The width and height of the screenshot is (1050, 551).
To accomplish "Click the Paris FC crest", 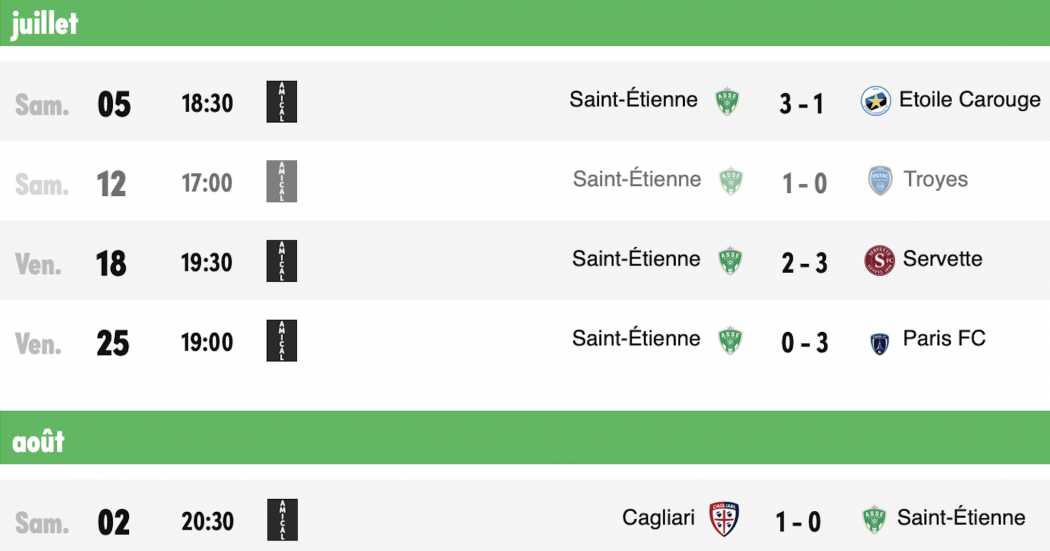I will (x=879, y=343).
